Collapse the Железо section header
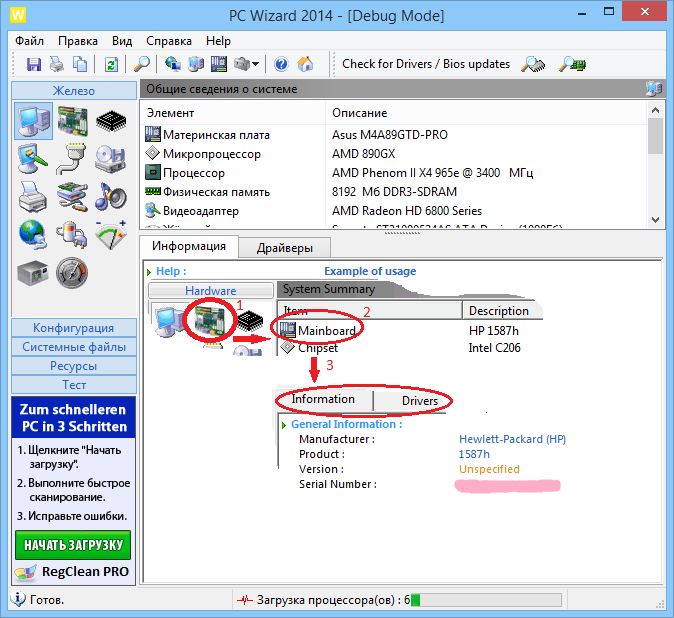 [x=74, y=91]
